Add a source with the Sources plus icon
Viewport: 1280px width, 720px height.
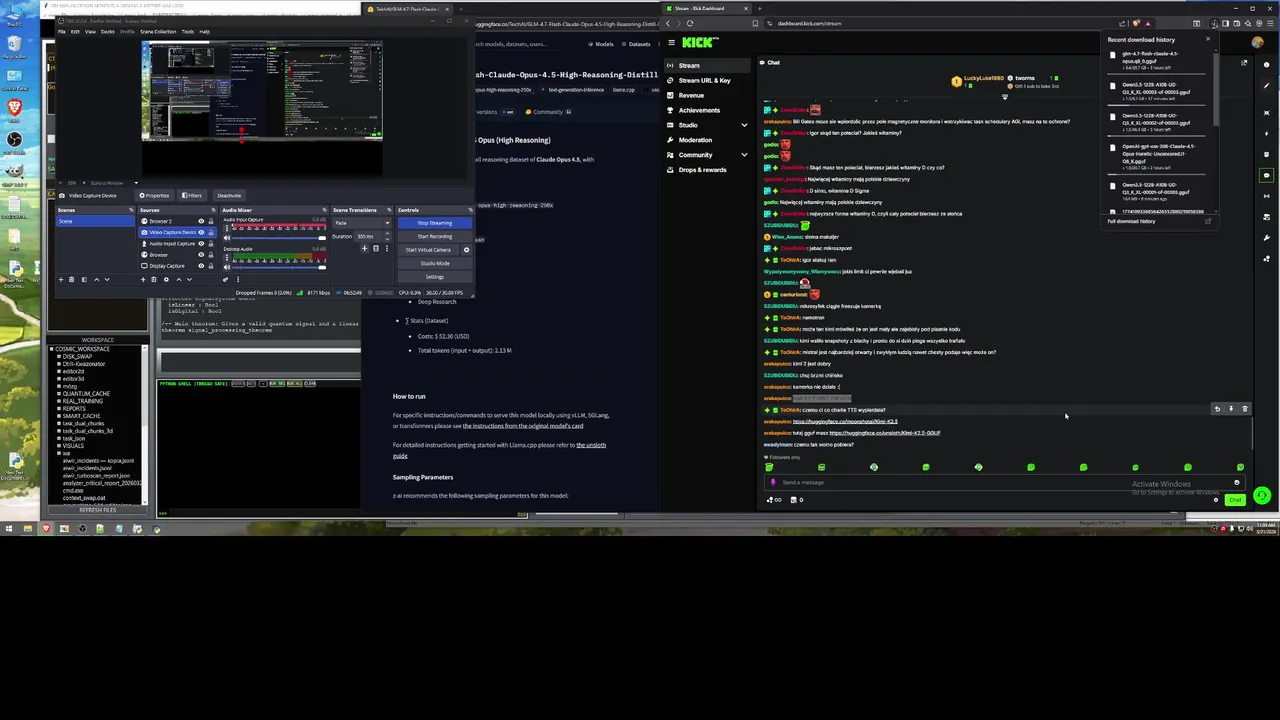[x=143, y=280]
